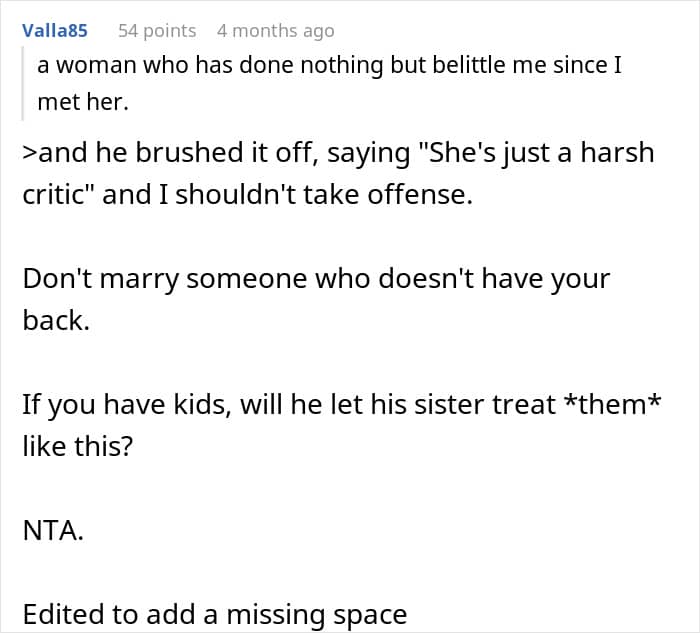
Task: Click the line starting '>and he brushed it off'
Action: (338, 153)
